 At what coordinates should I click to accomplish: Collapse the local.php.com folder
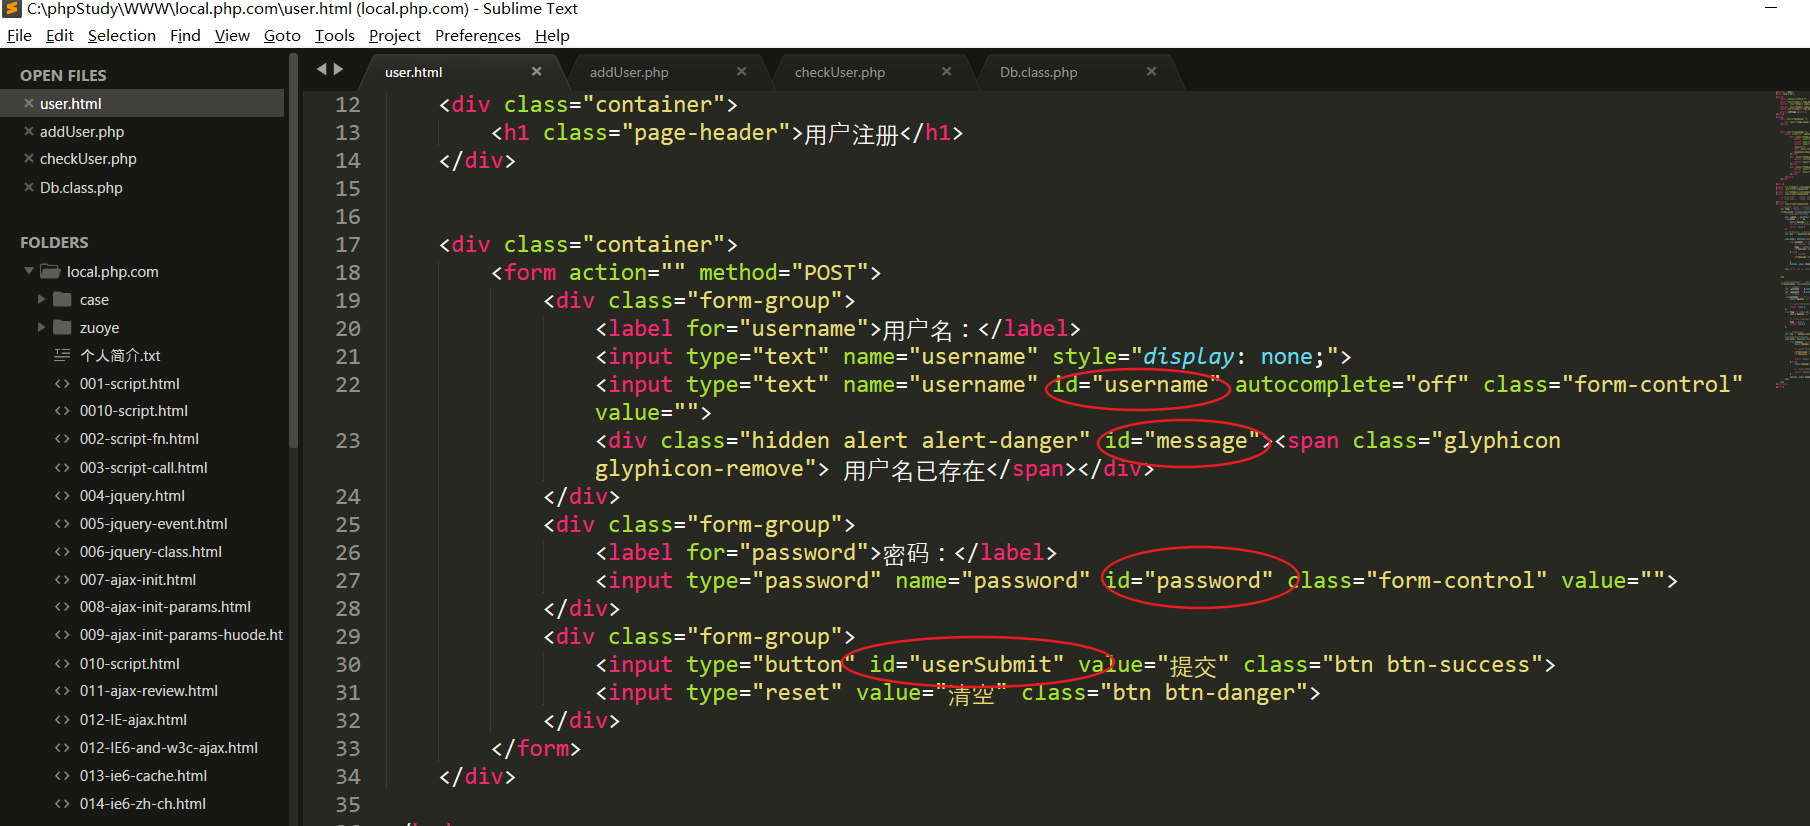pos(29,271)
